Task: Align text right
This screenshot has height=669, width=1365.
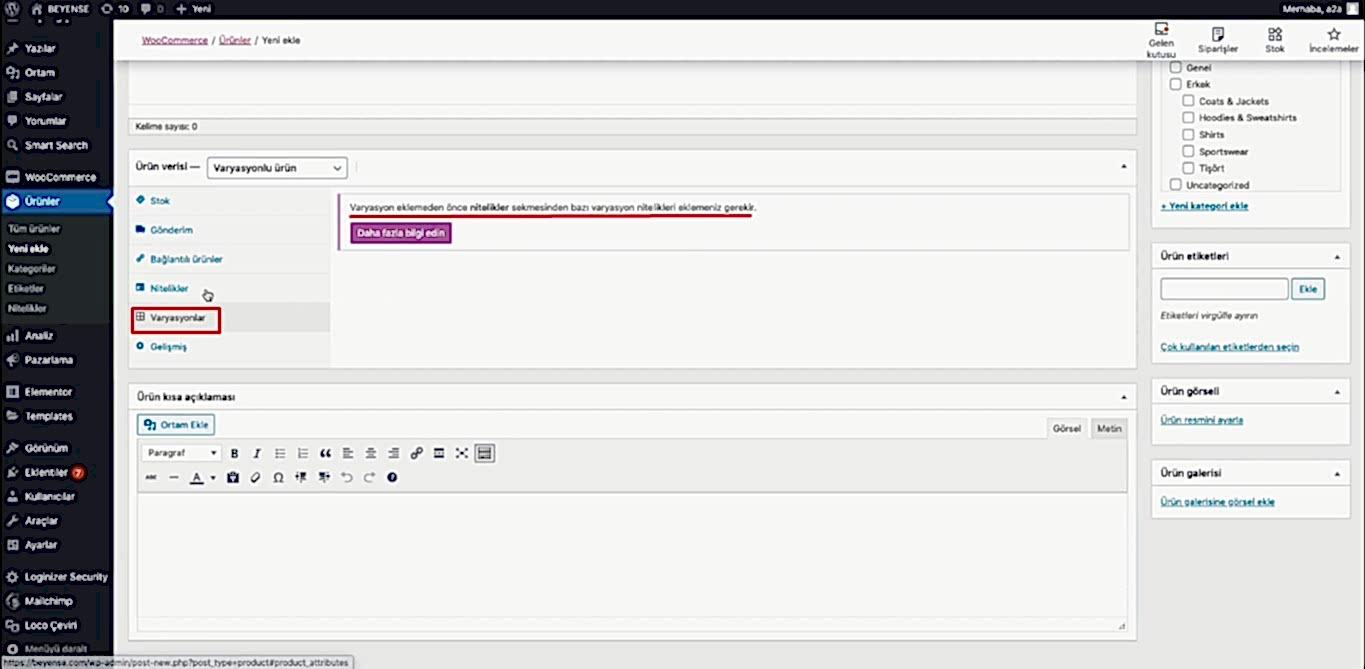Action: tap(394, 453)
